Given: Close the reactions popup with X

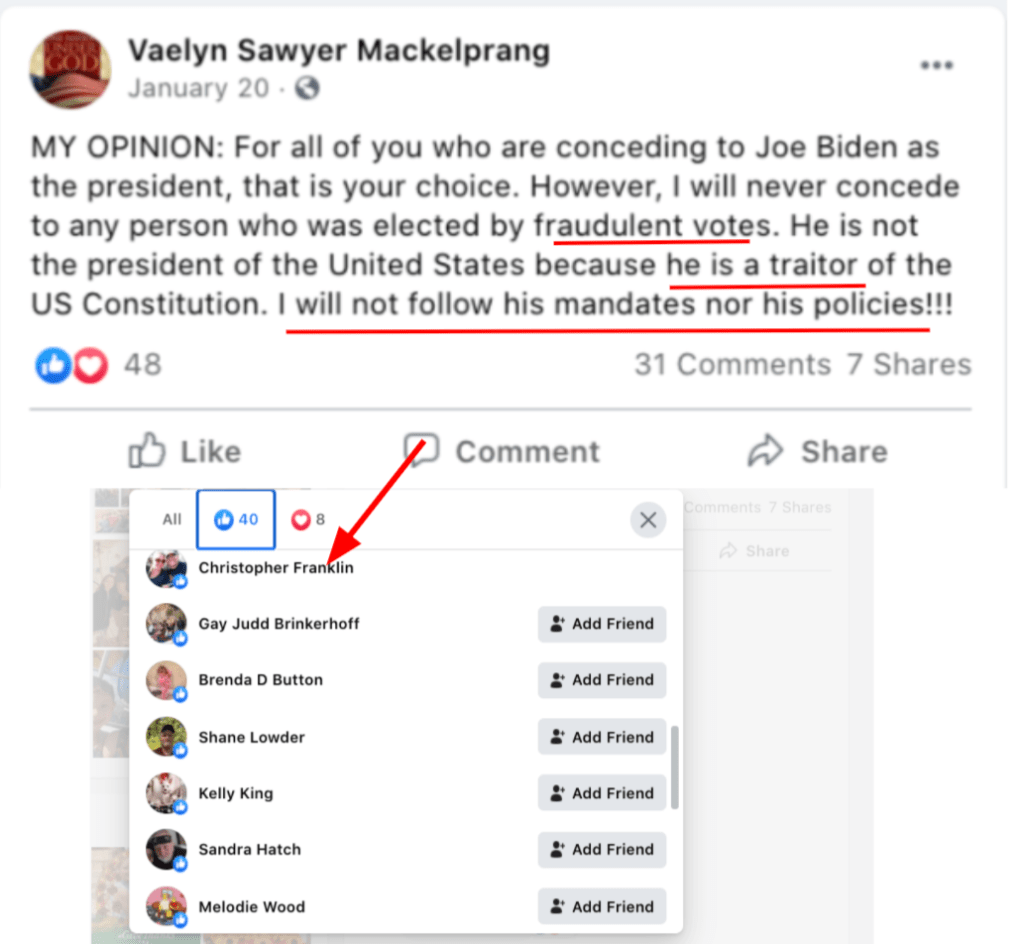Looking at the screenshot, I should point(648,520).
